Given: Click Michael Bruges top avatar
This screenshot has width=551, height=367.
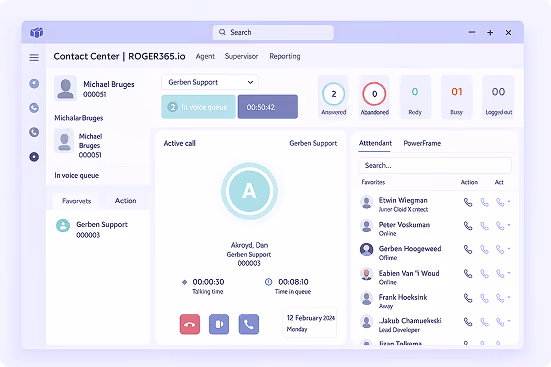Looking at the screenshot, I should tap(65, 88).
